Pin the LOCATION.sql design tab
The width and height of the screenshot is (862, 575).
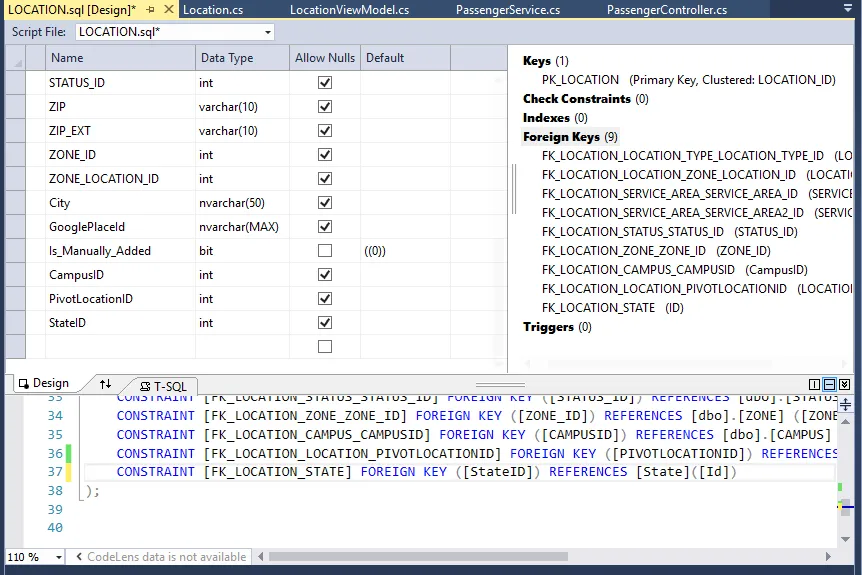(150, 9)
